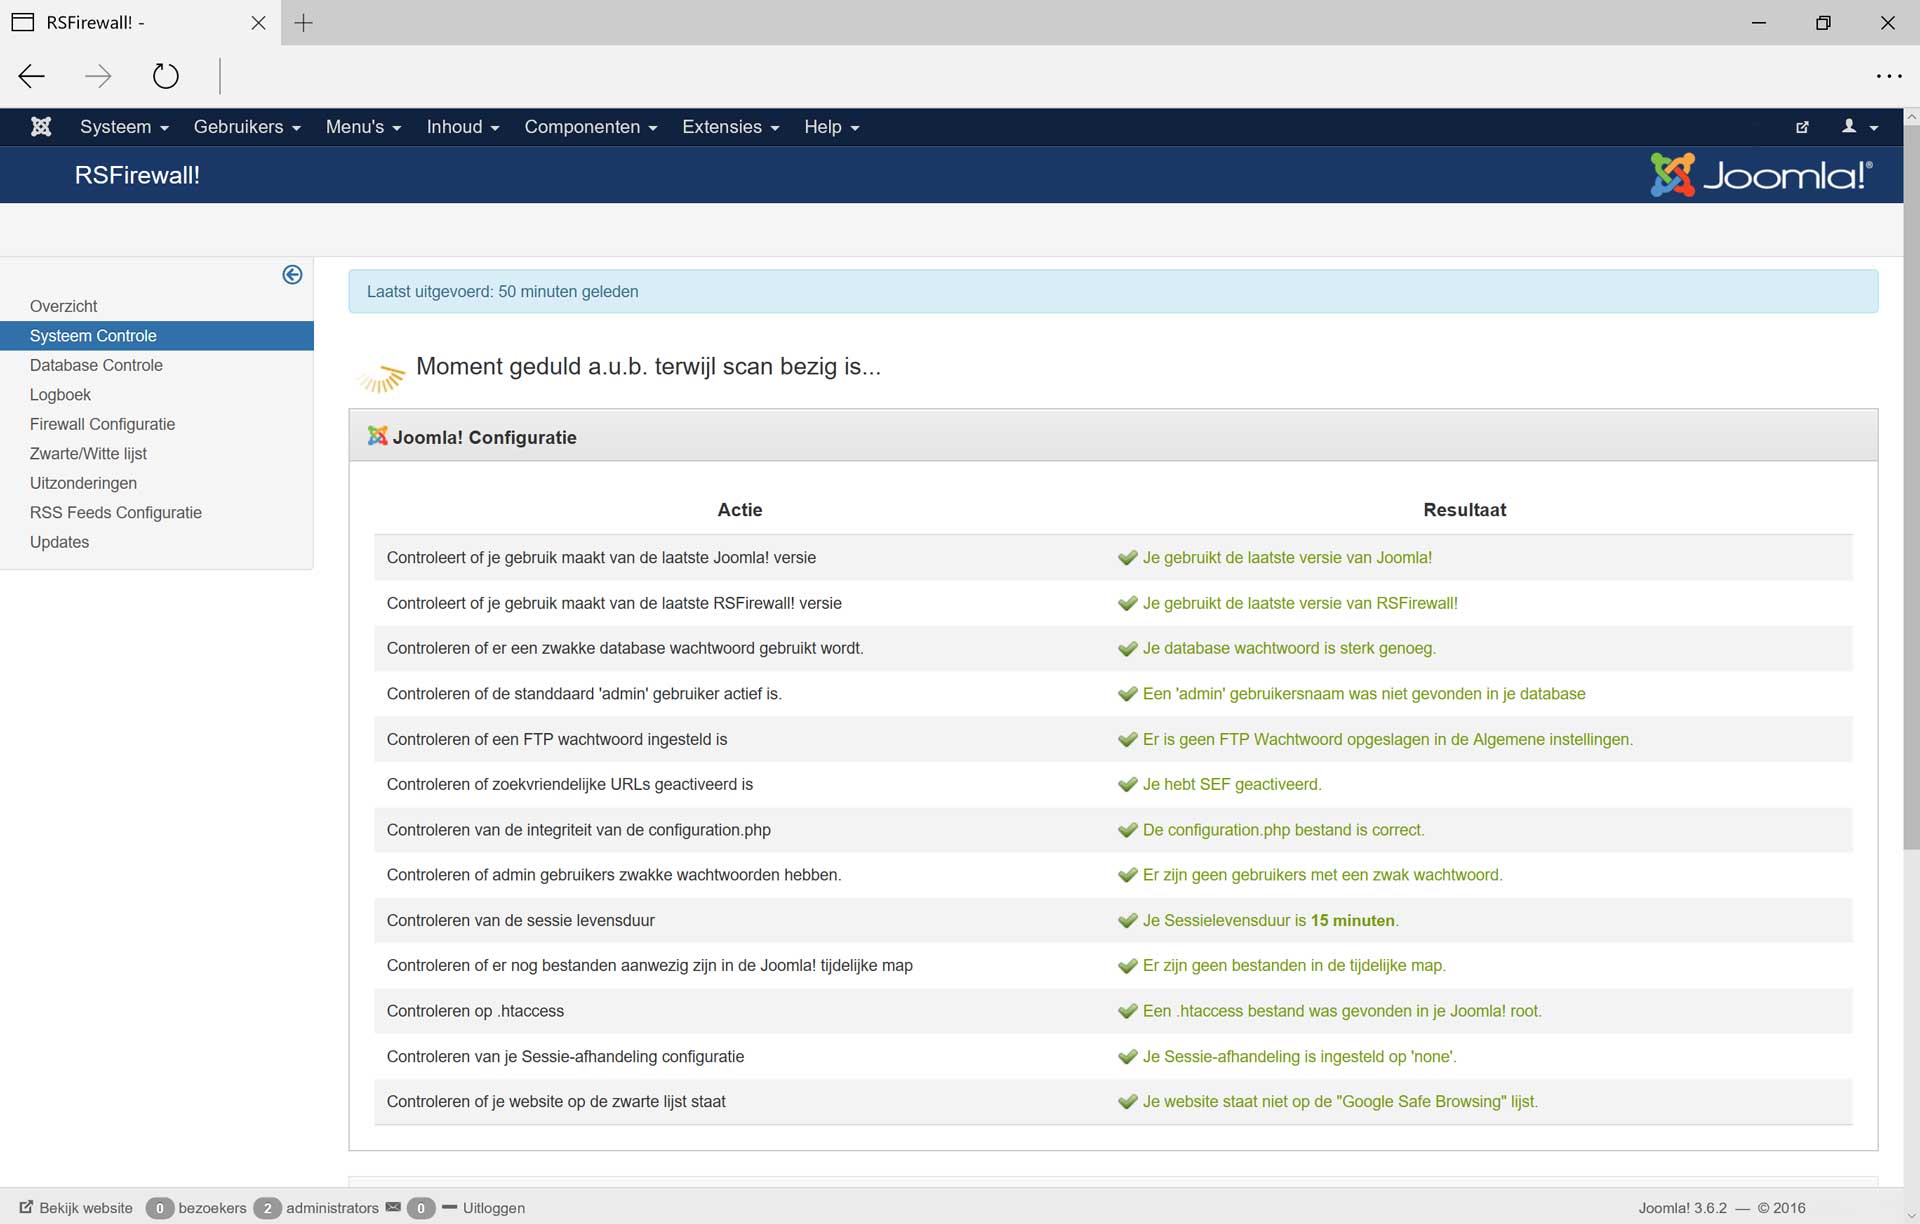This screenshot has height=1224, width=1920.
Task: Click the messages envelope icon in status bar
Action: (x=393, y=1207)
